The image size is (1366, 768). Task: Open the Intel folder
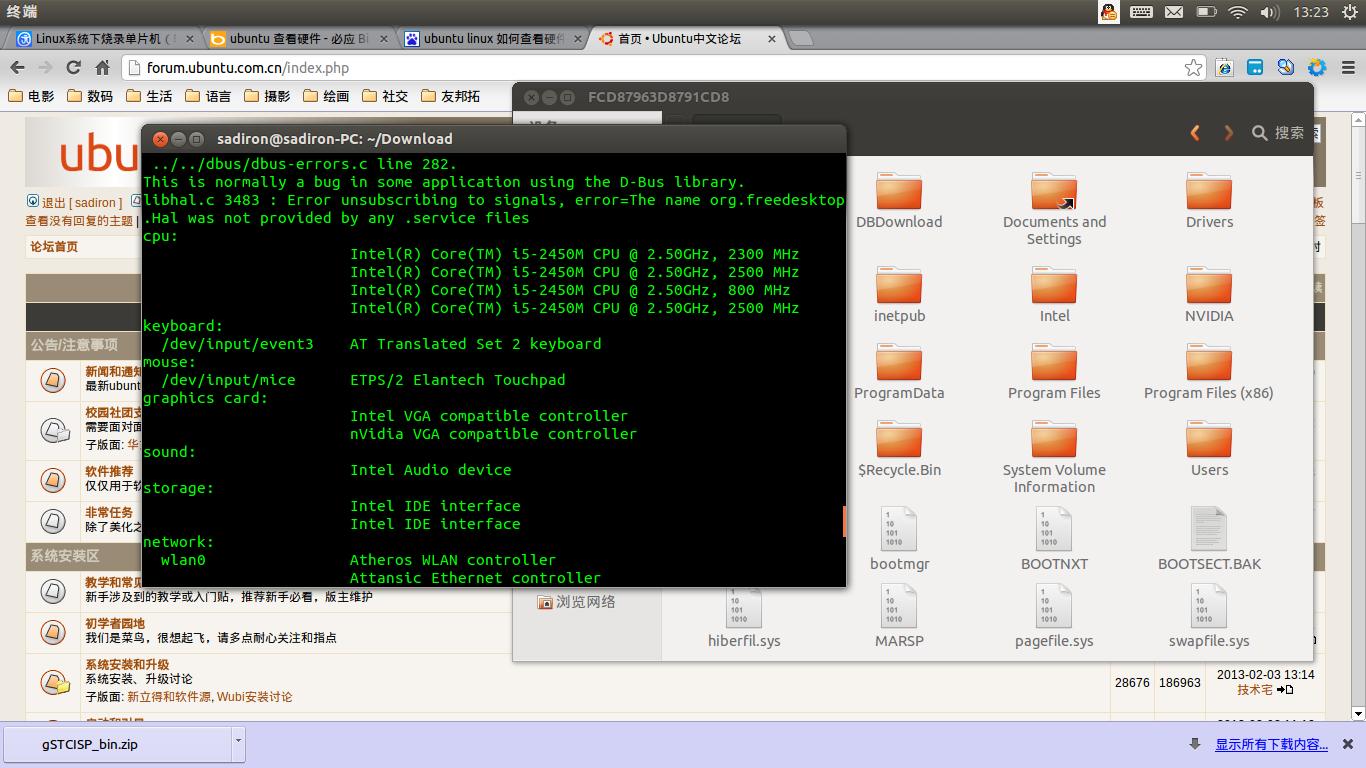[x=1054, y=295]
